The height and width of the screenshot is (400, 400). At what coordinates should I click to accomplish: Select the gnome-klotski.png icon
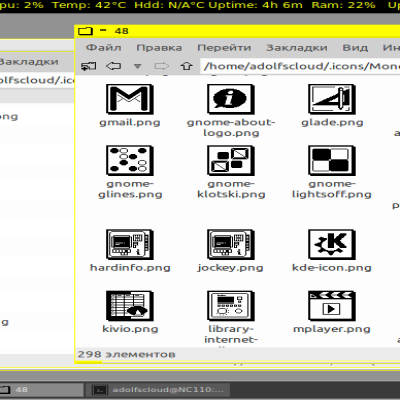click(x=231, y=161)
